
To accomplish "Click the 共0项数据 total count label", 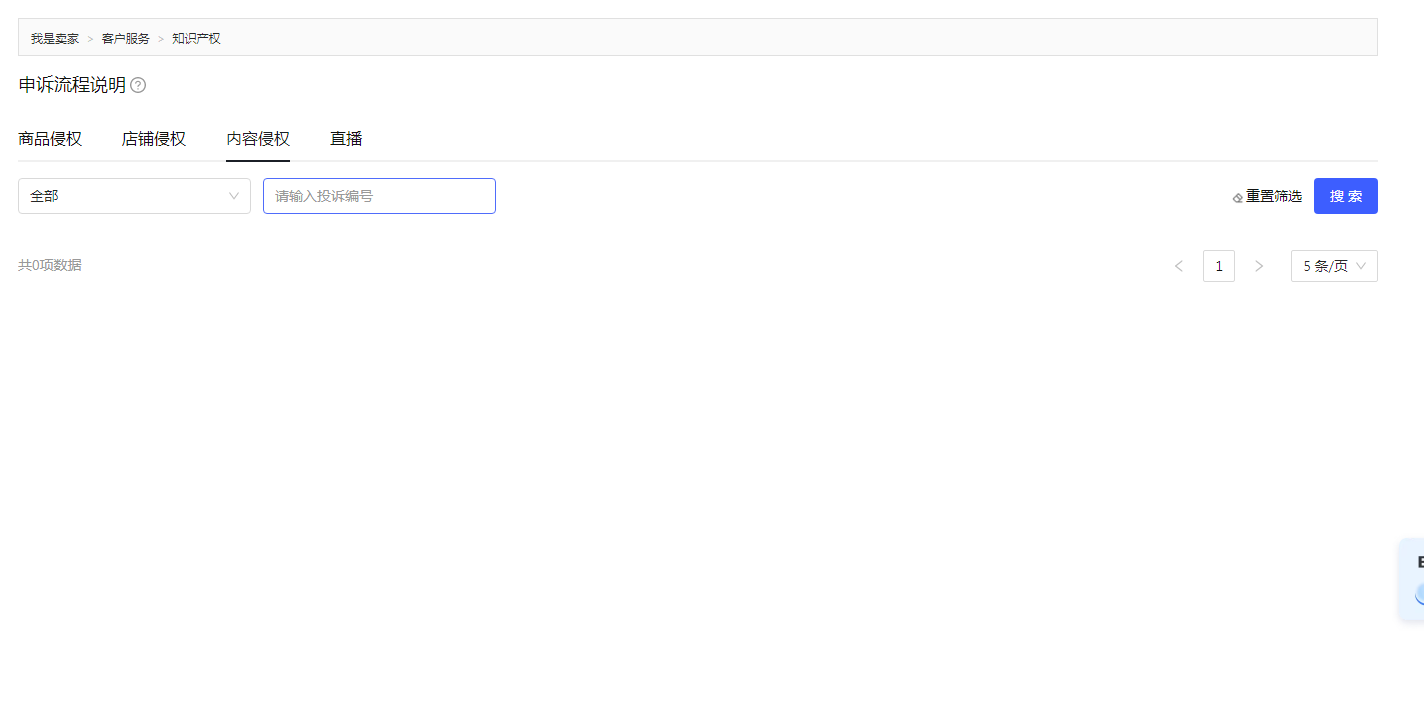I will (x=50, y=265).
